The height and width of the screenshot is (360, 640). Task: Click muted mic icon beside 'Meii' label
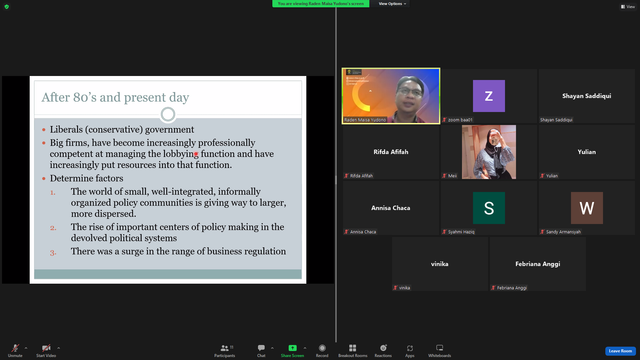tap(444, 176)
